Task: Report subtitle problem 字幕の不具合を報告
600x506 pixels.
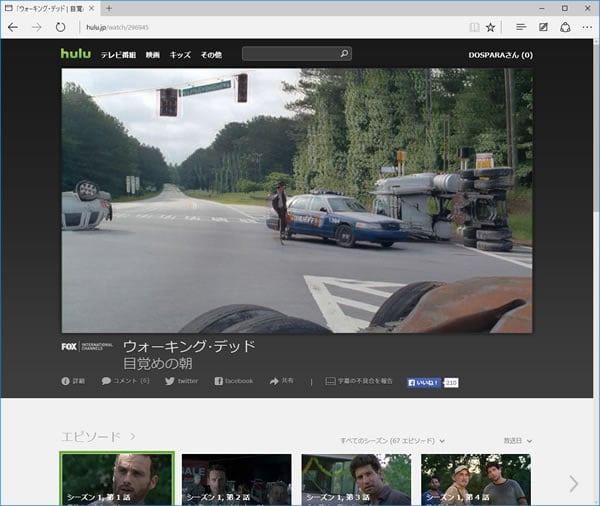Action: 359,381
